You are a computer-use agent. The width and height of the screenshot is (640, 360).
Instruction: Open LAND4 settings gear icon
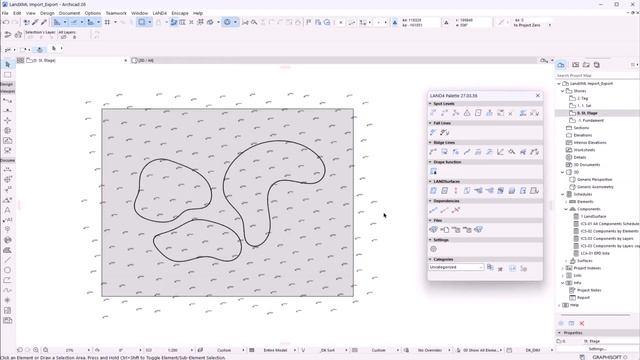point(433,249)
